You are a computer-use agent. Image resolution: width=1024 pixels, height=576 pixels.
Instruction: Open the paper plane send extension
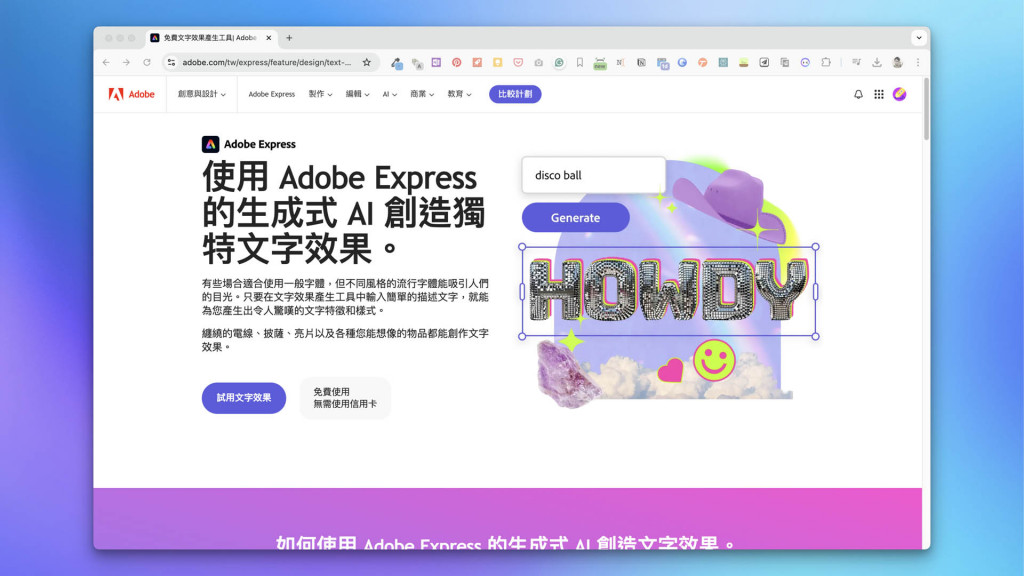(764, 63)
